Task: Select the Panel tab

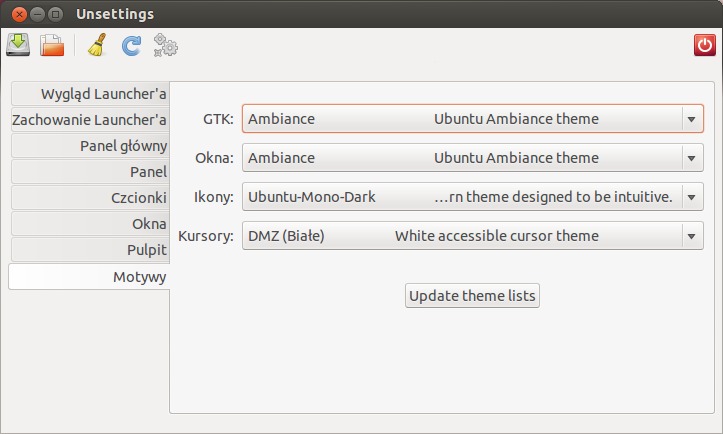Action: 90,172
